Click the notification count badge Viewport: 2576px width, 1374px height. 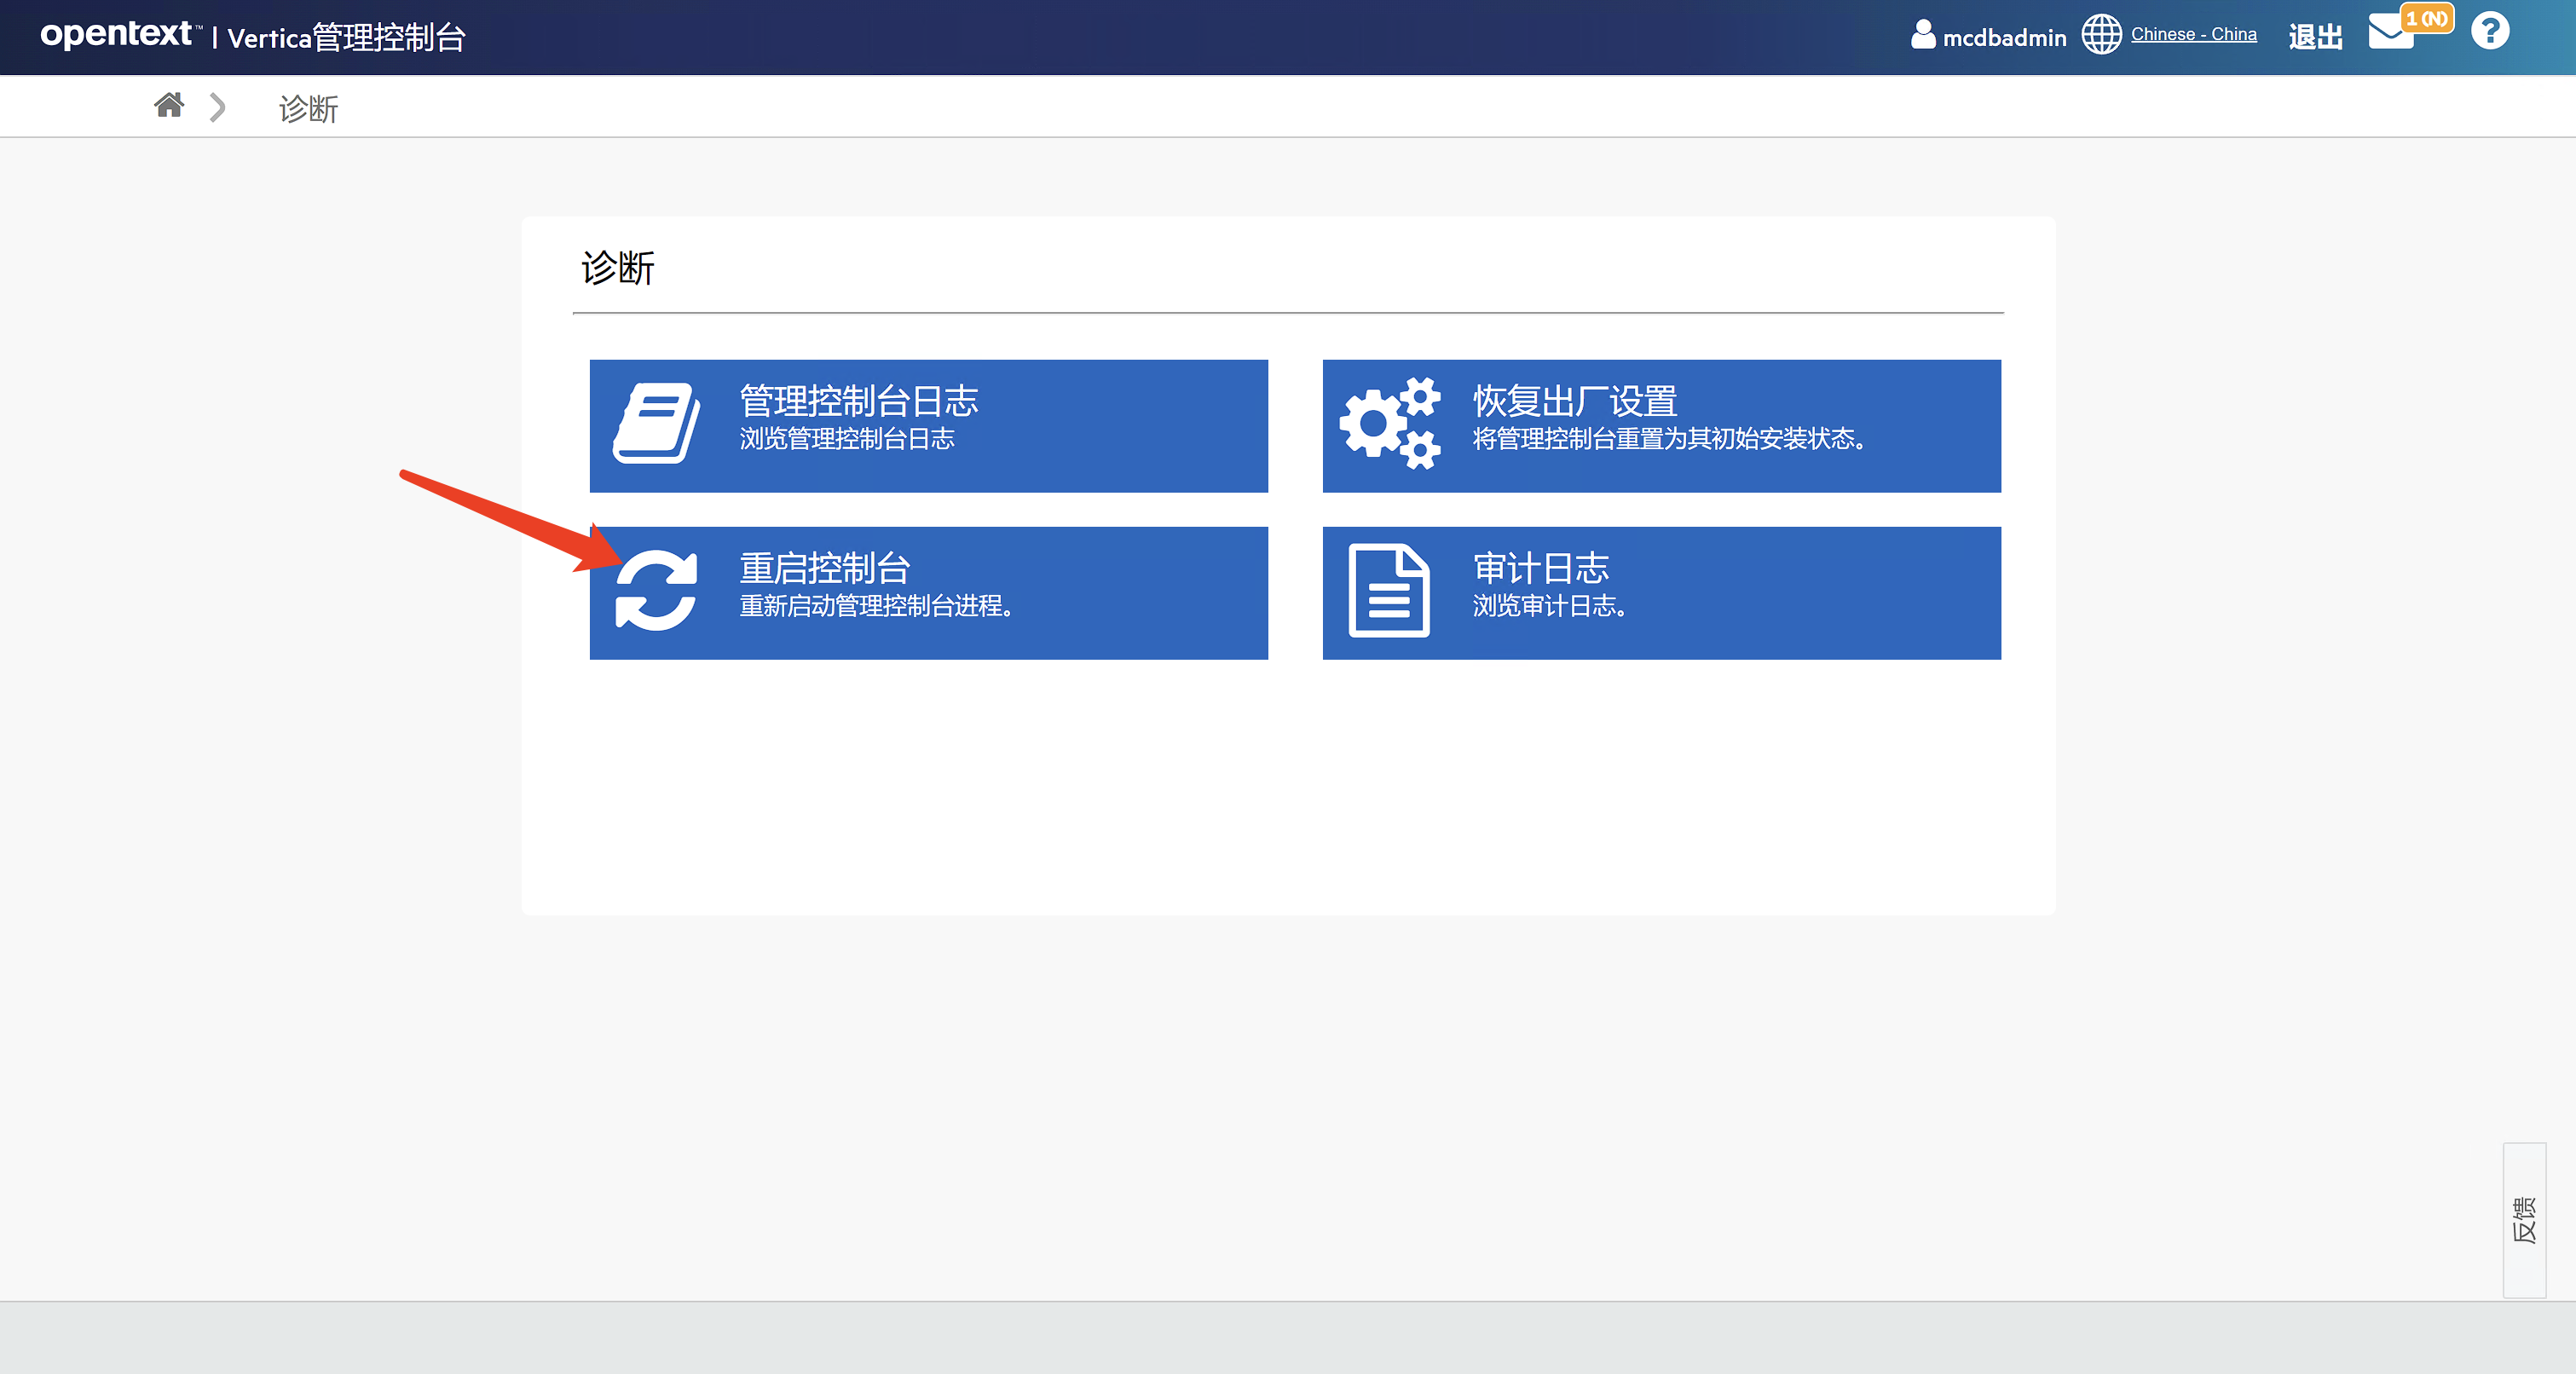(x=2426, y=18)
